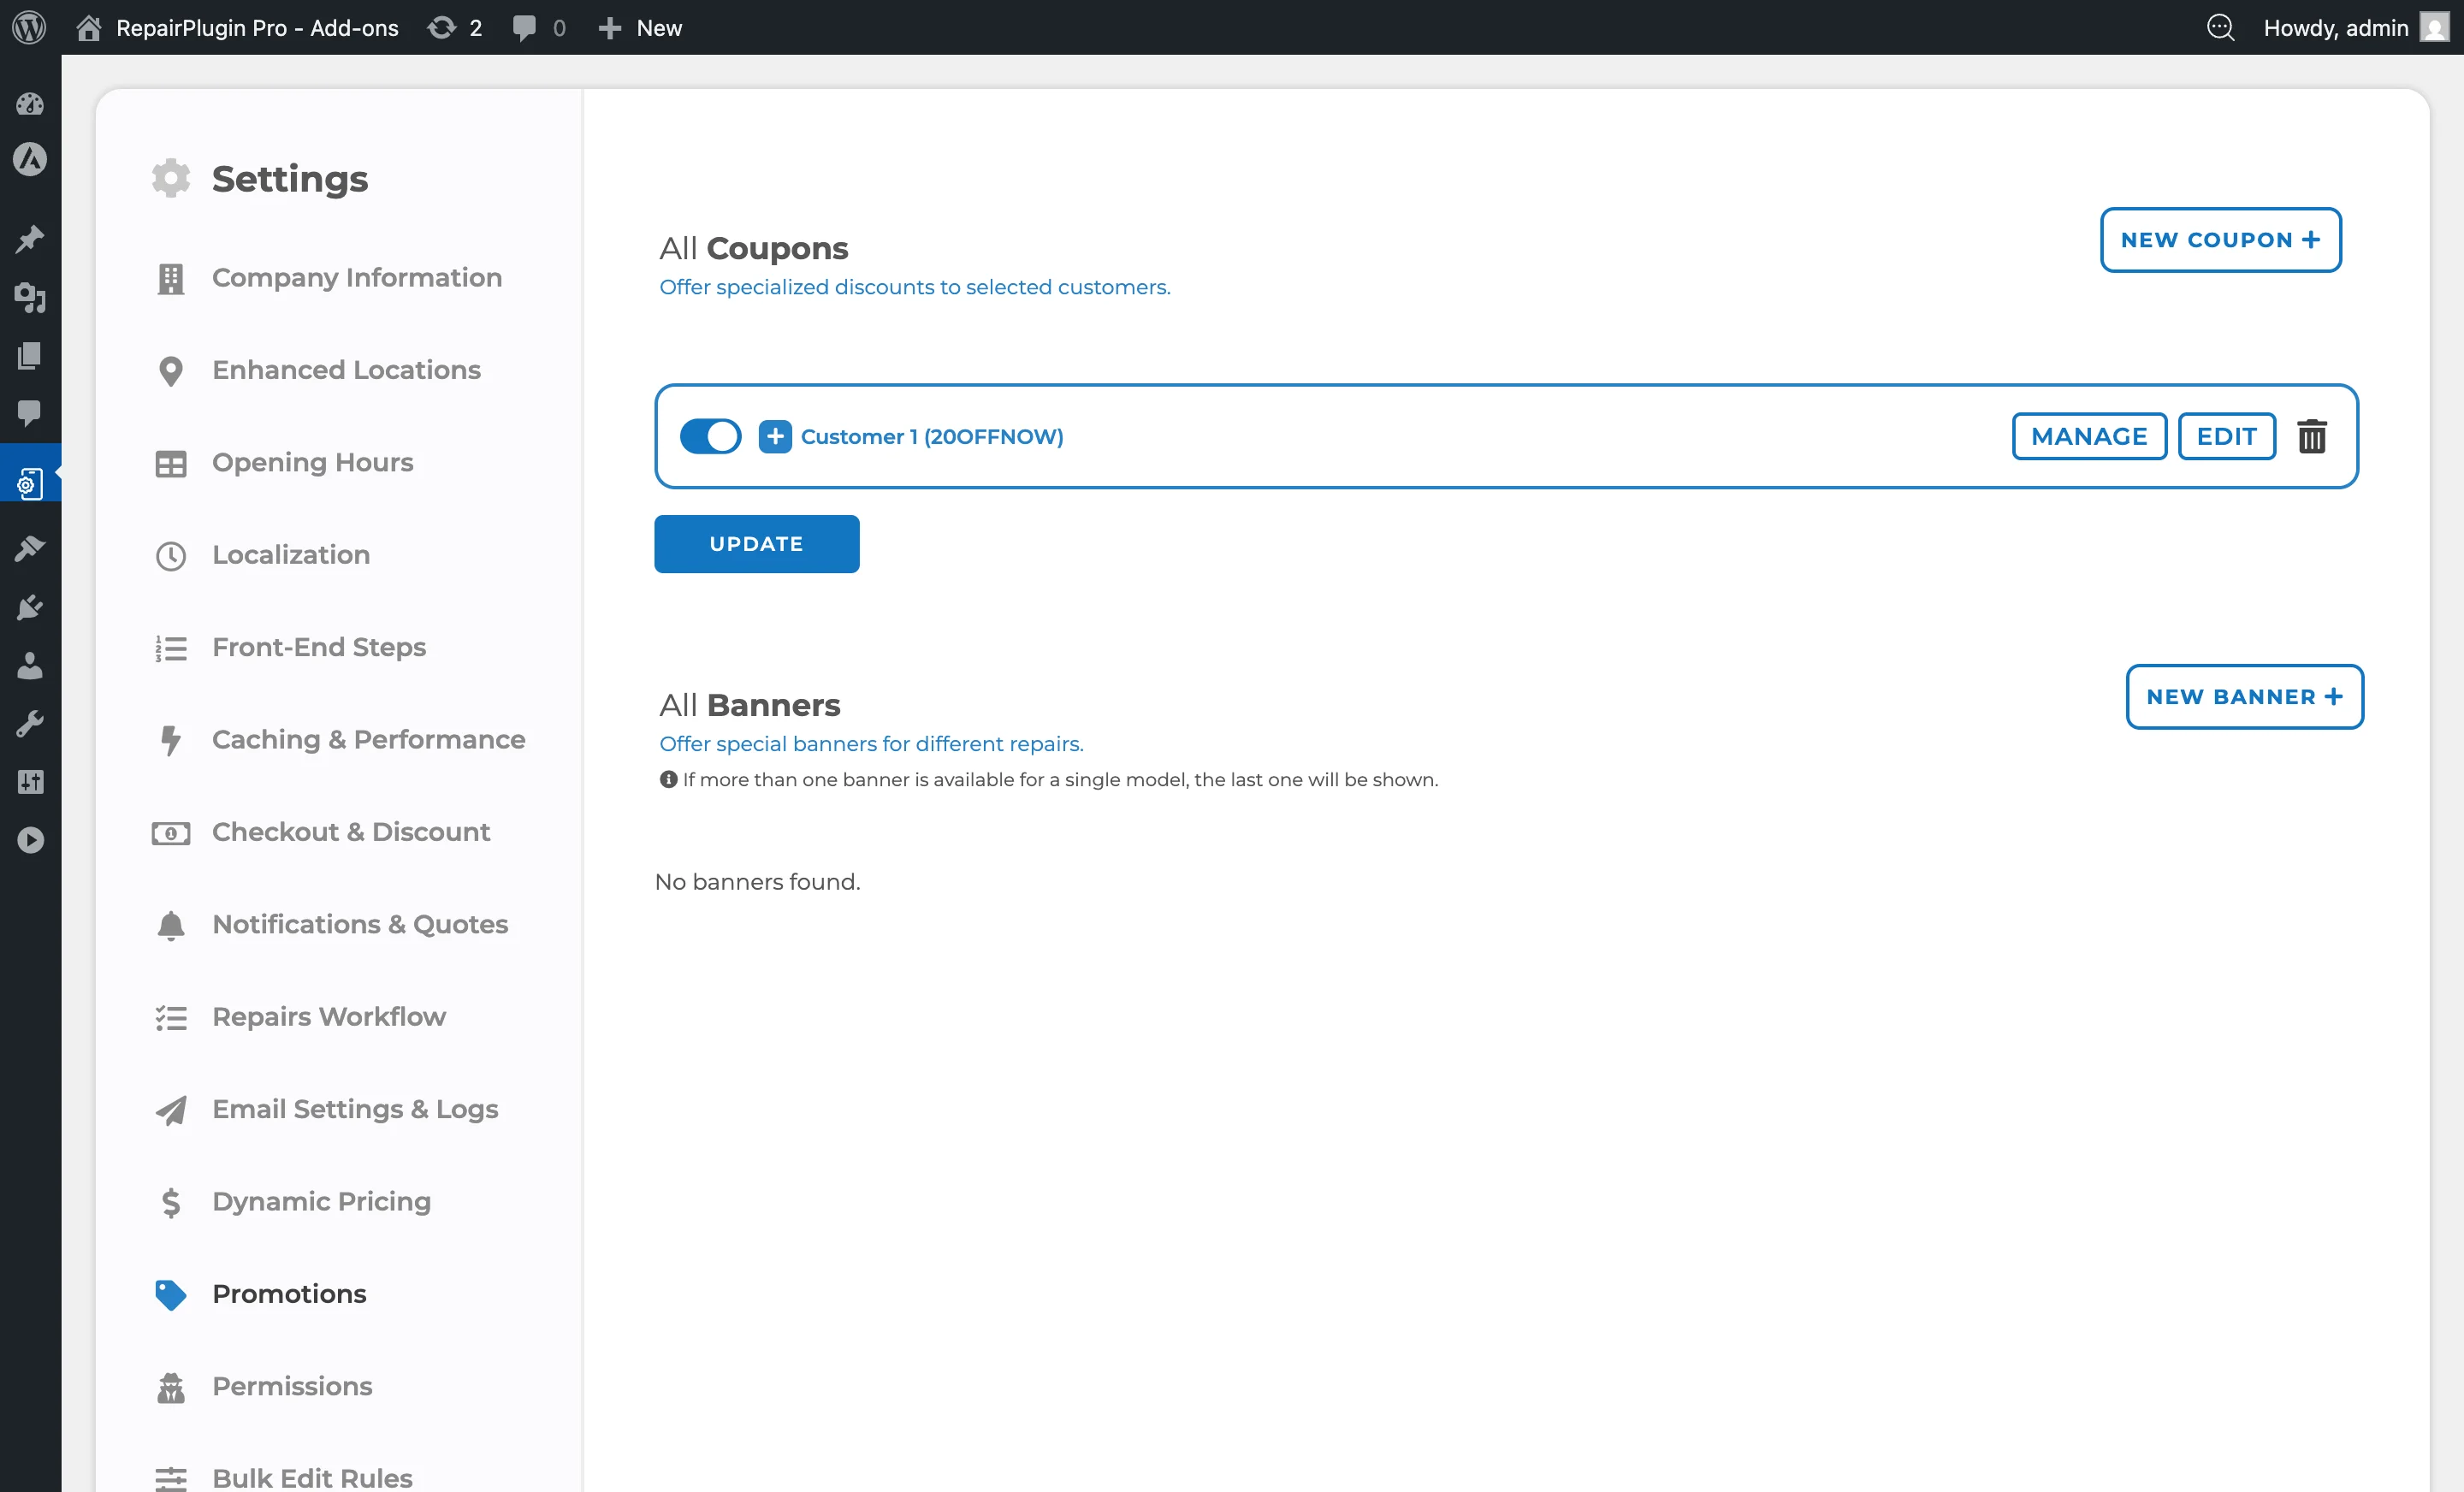
Task: Click the UPDATE button
Action: pyautogui.click(x=756, y=544)
